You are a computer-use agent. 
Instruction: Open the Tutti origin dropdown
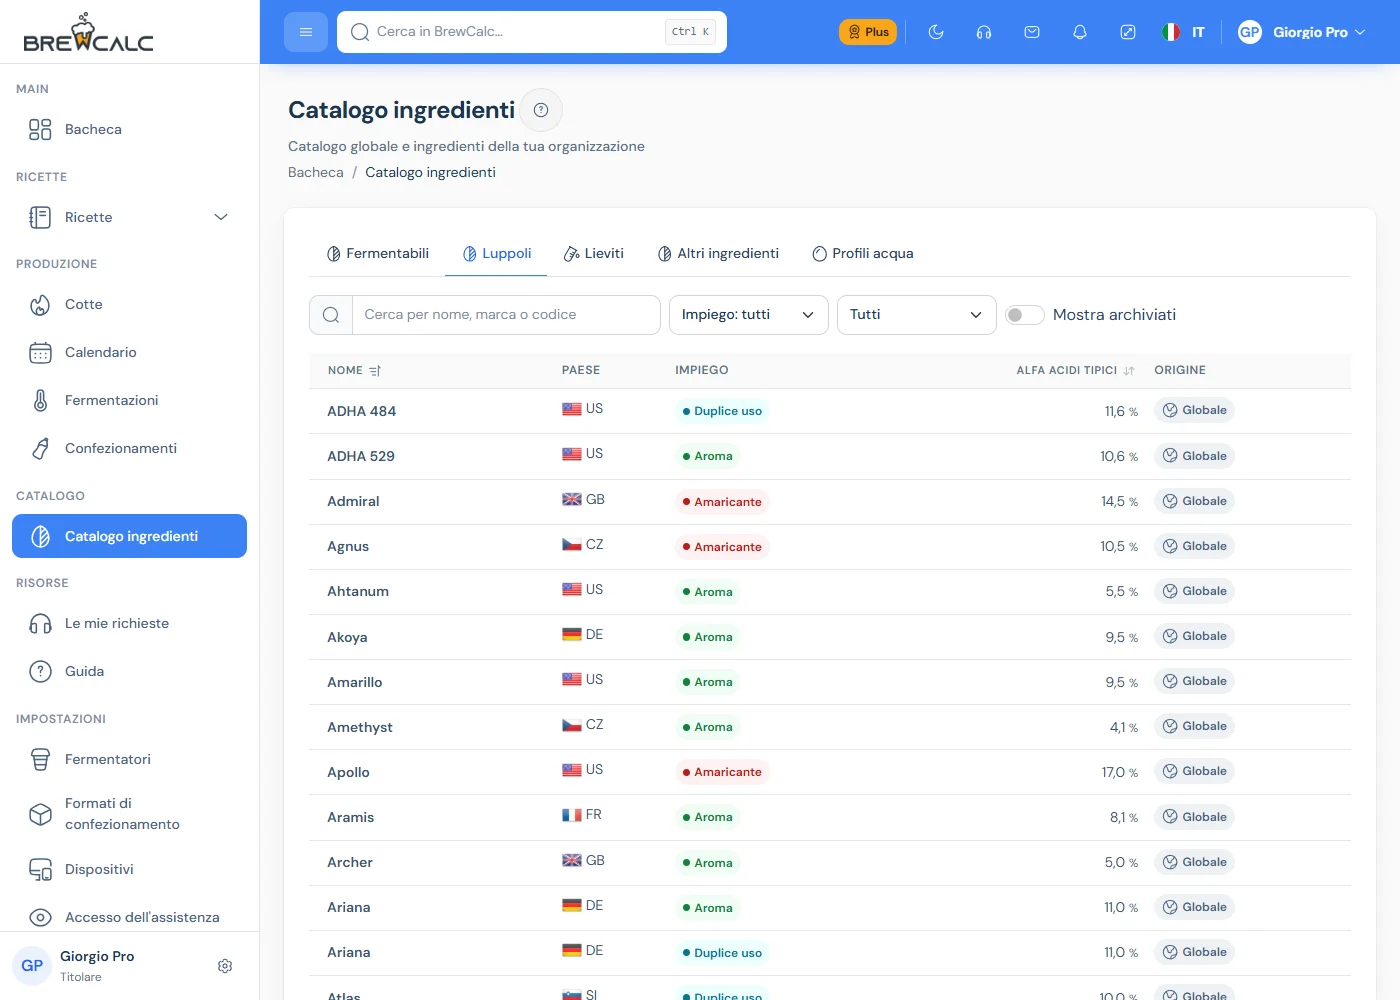pos(917,315)
